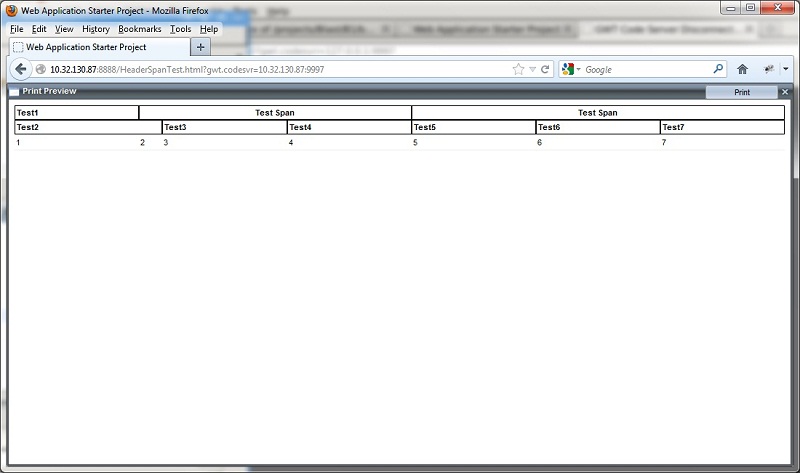
Task: Open the Tools menu
Action: [x=180, y=29]
